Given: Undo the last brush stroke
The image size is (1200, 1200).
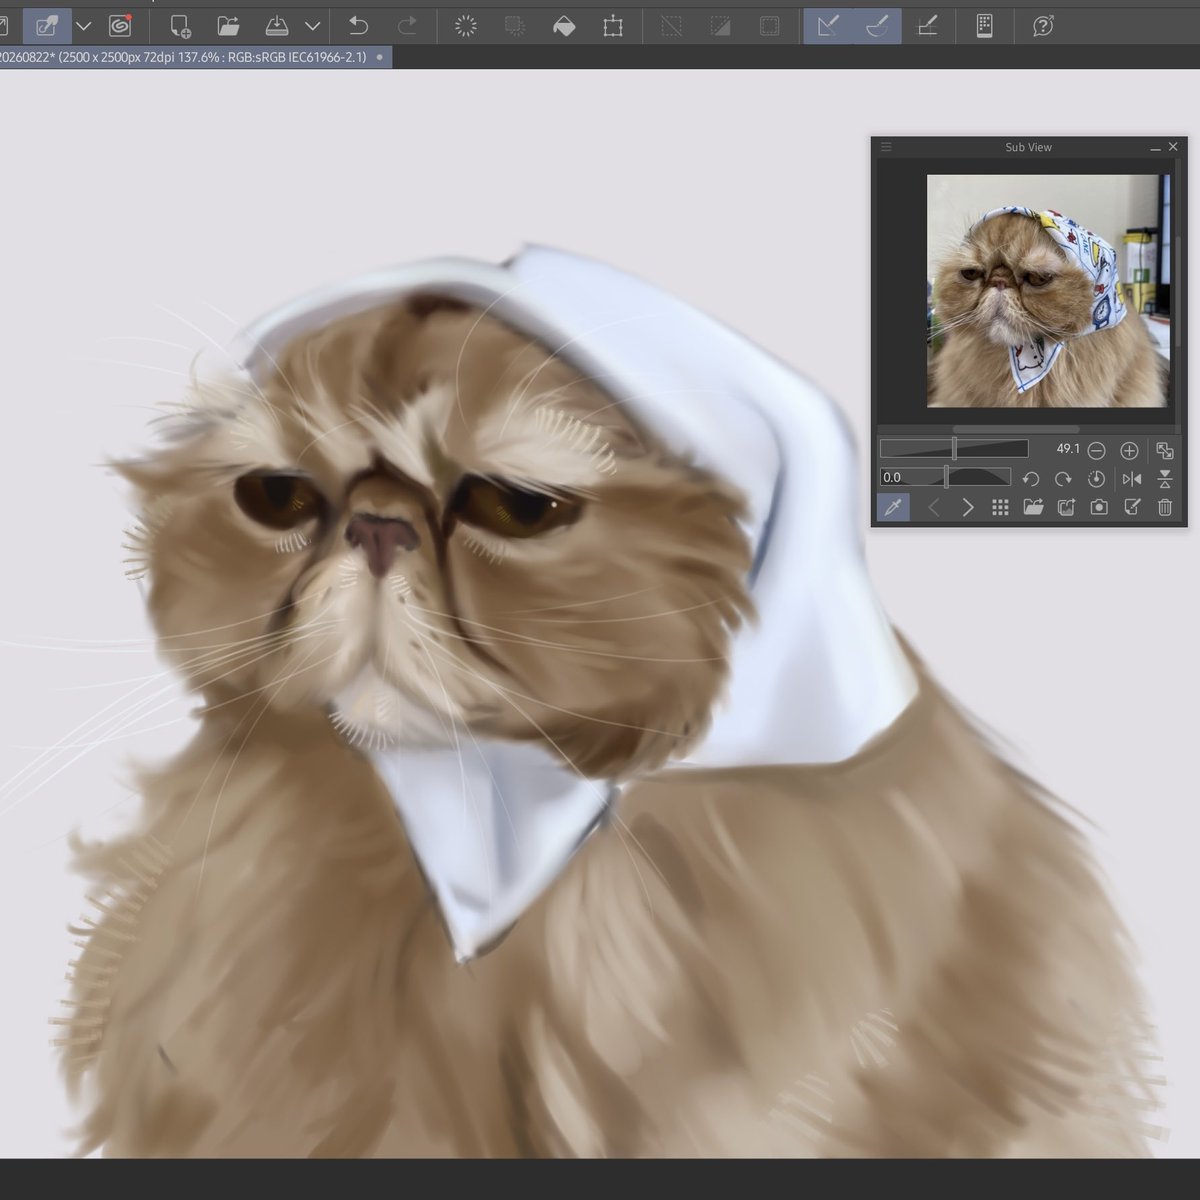Looking at the screenshot, I should [358, 26].
